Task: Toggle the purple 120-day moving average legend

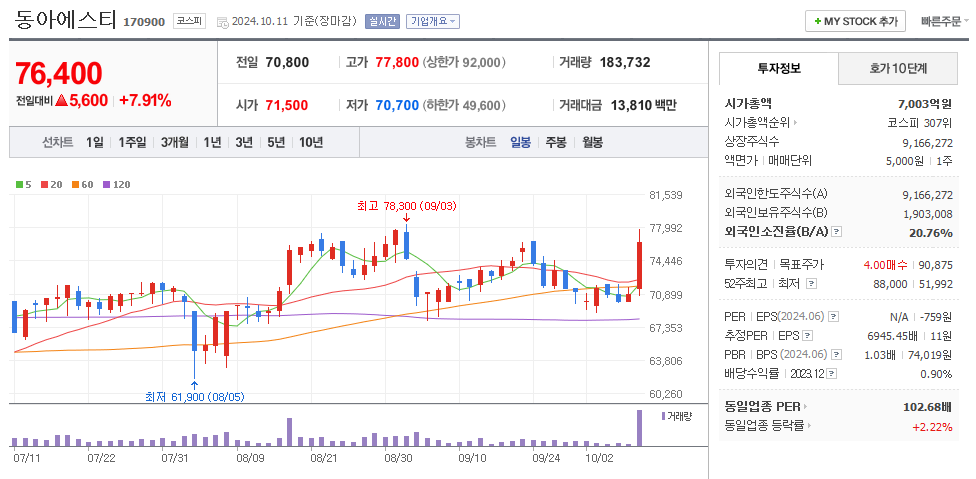Action: (106, 185)
